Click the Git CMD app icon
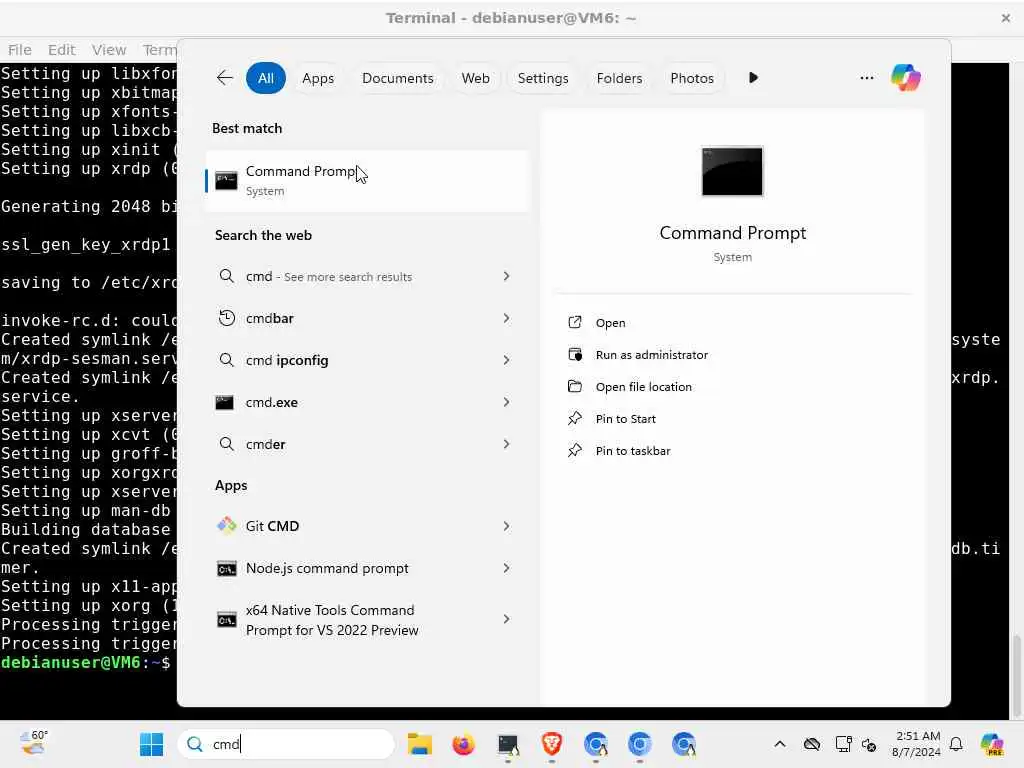 point(226,526)
